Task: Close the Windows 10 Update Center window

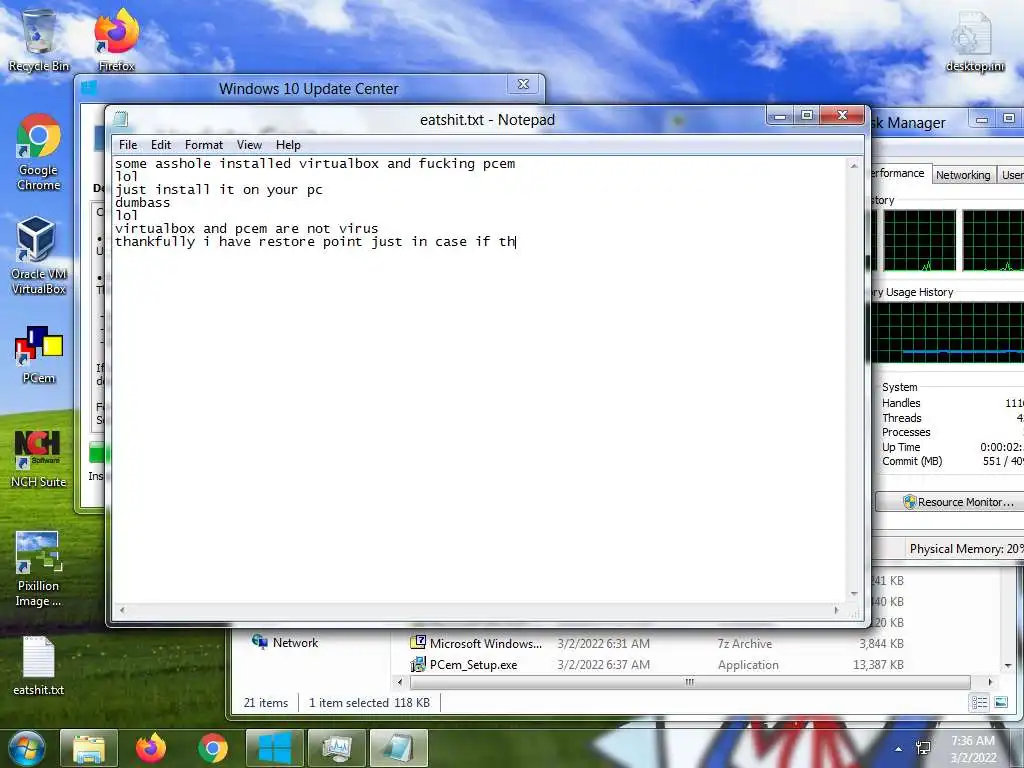Action: pyautogui.click(x=523, y=84)
